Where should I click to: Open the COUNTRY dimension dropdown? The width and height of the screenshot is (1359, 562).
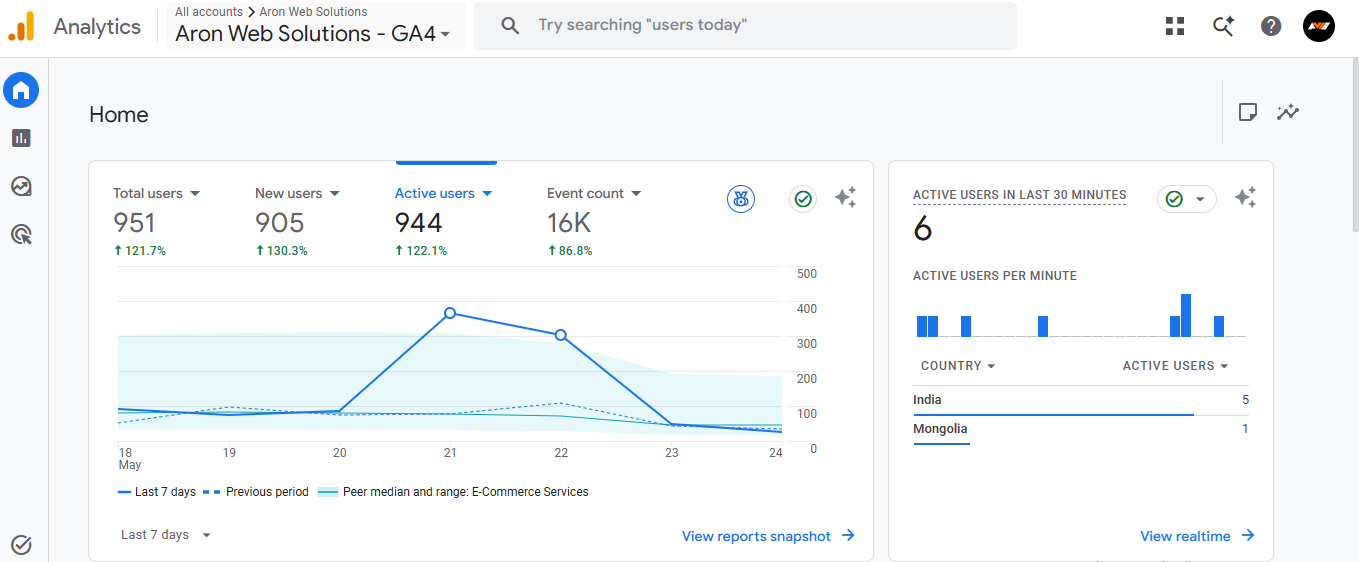(958, 366)
